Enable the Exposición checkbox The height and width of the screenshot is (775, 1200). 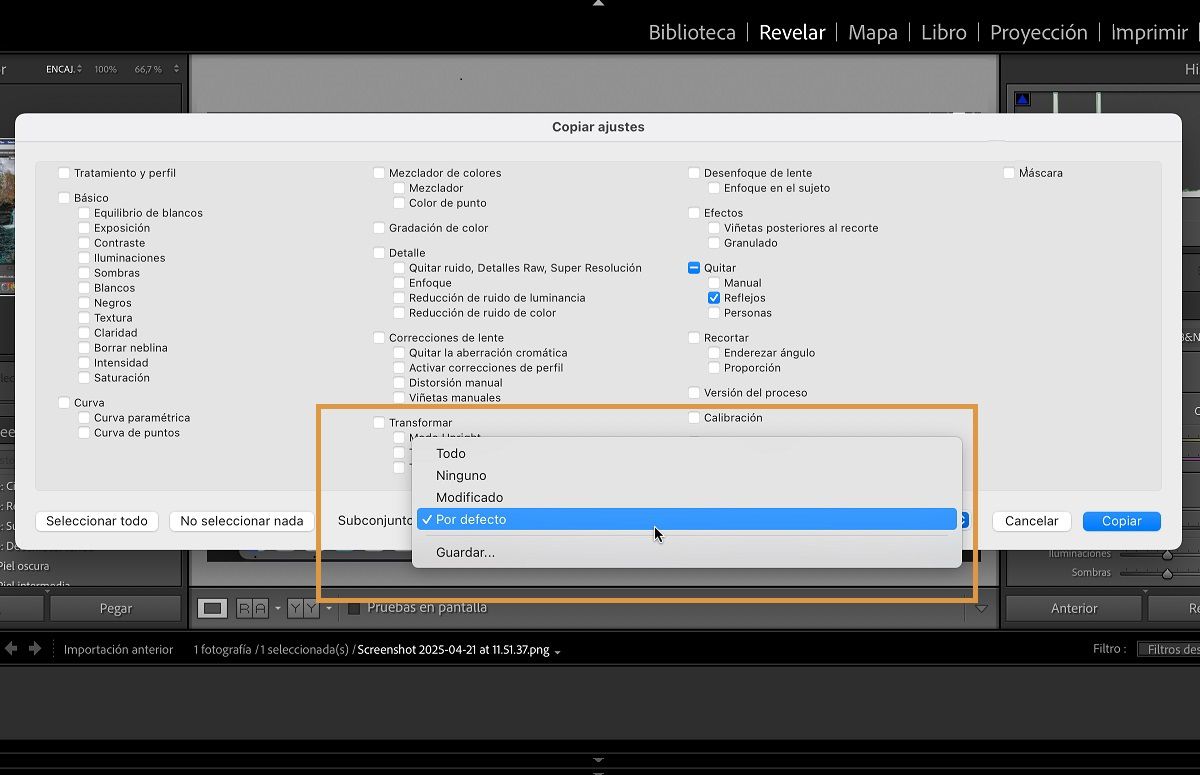(86, 227)
